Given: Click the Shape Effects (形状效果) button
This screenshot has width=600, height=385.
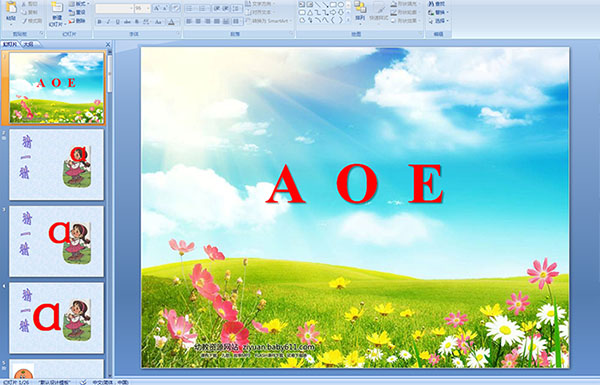Looking at the screenshot, I should click(406, 20).
